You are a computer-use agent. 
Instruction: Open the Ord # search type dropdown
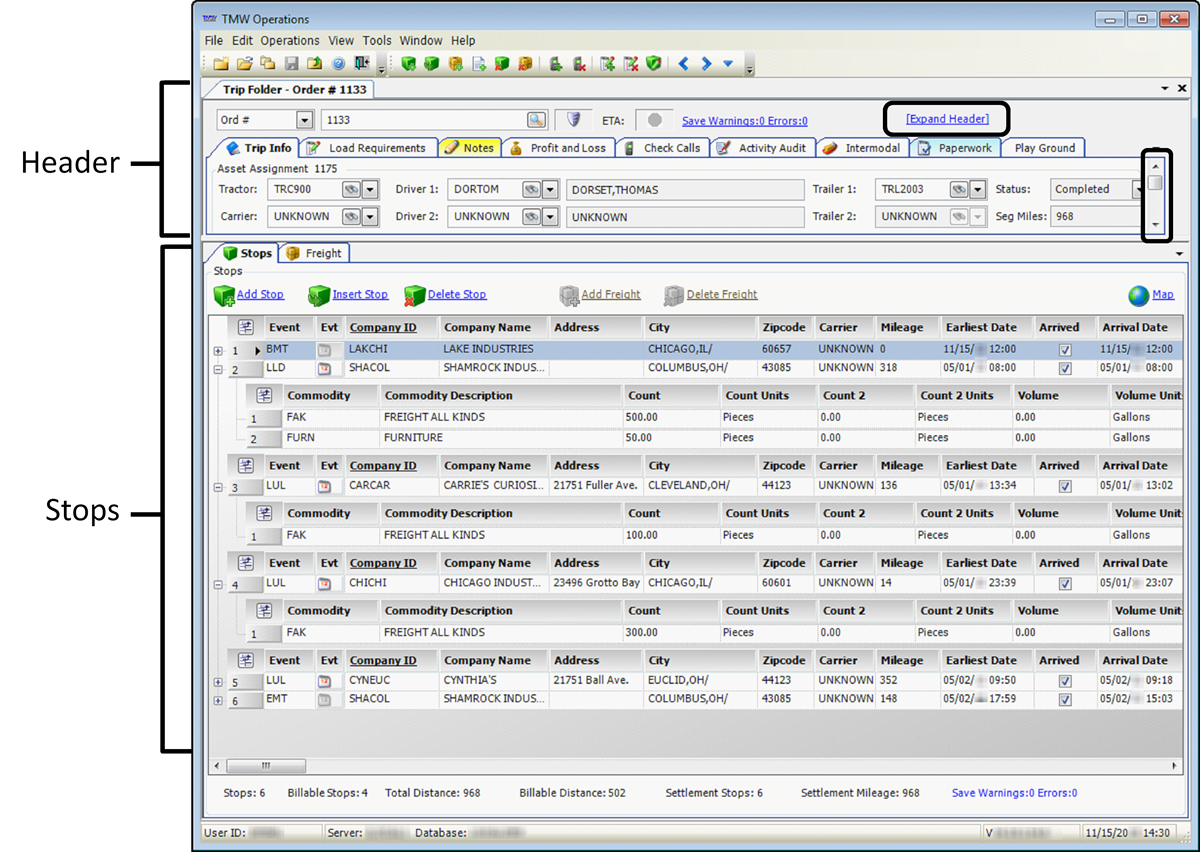pos(305,120)
